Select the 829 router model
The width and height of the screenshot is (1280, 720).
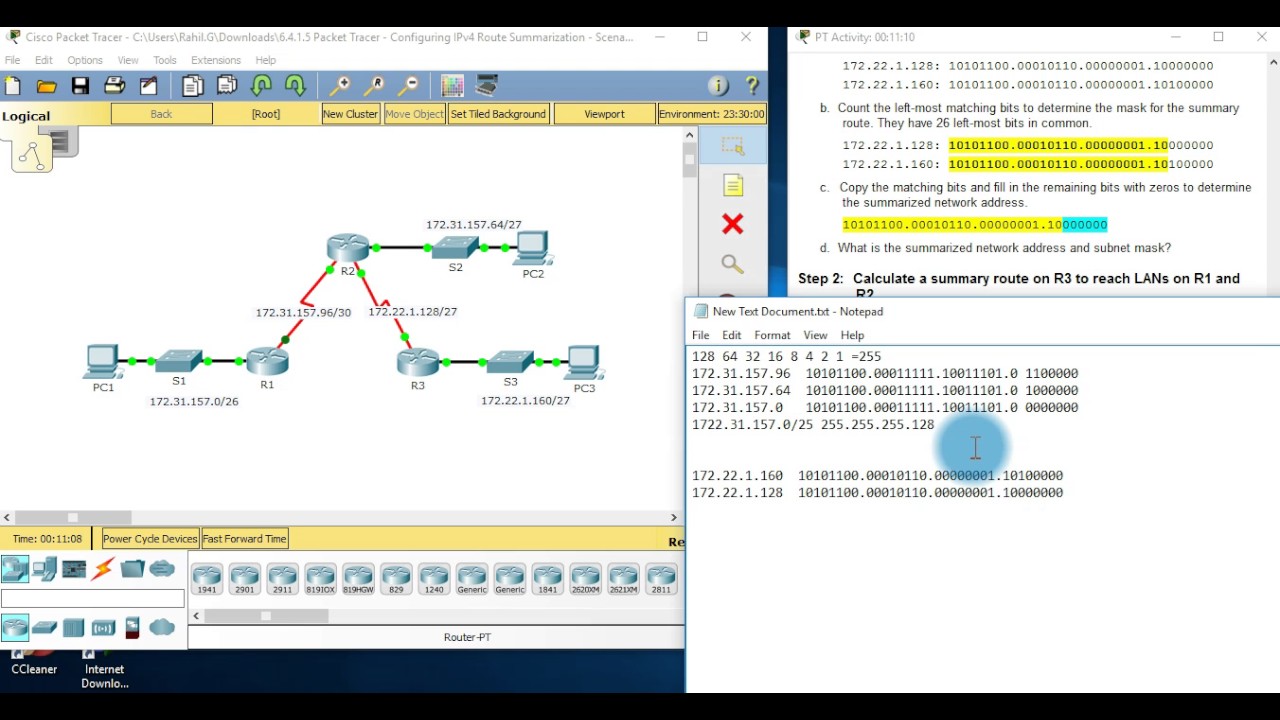pos(396,579)
